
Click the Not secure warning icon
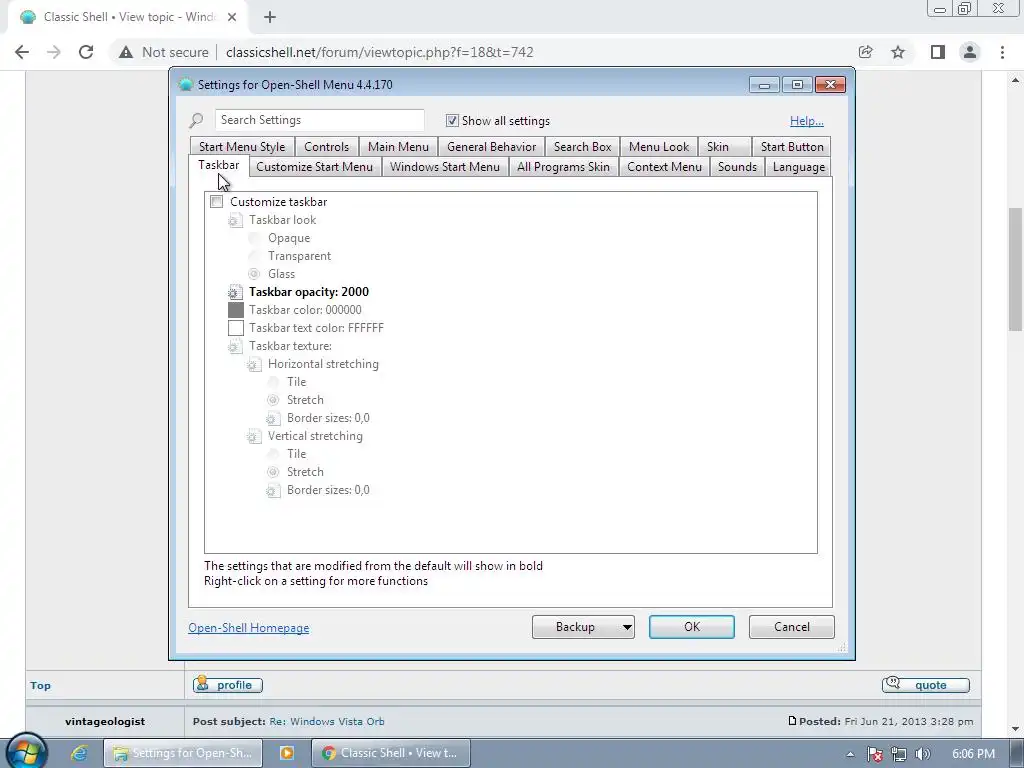tap(125, 52)
